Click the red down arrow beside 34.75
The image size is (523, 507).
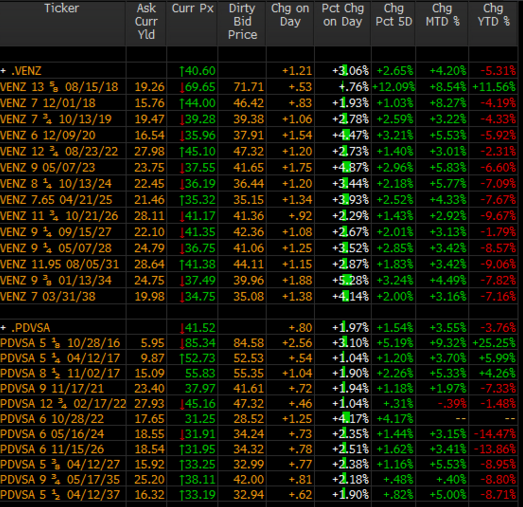click(x=182, y=297)
